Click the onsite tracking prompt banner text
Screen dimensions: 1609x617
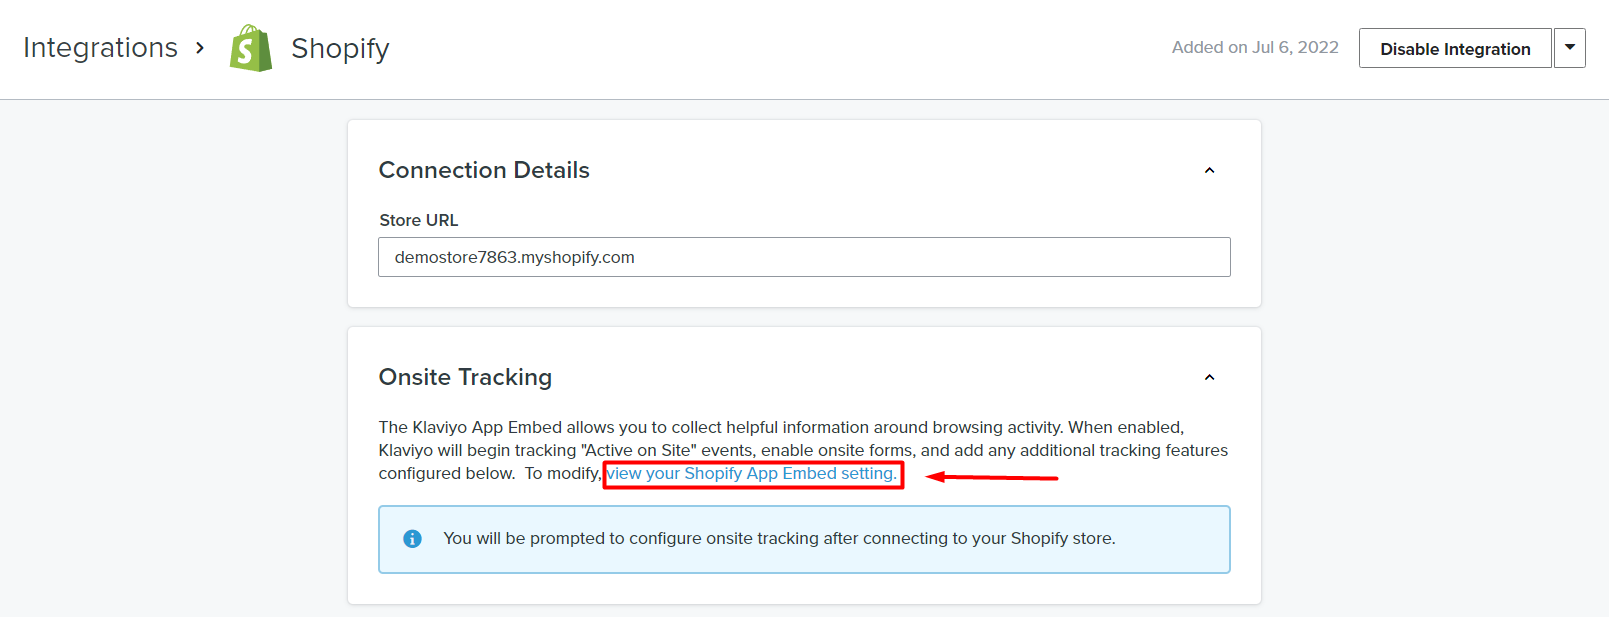pos(779,539)
